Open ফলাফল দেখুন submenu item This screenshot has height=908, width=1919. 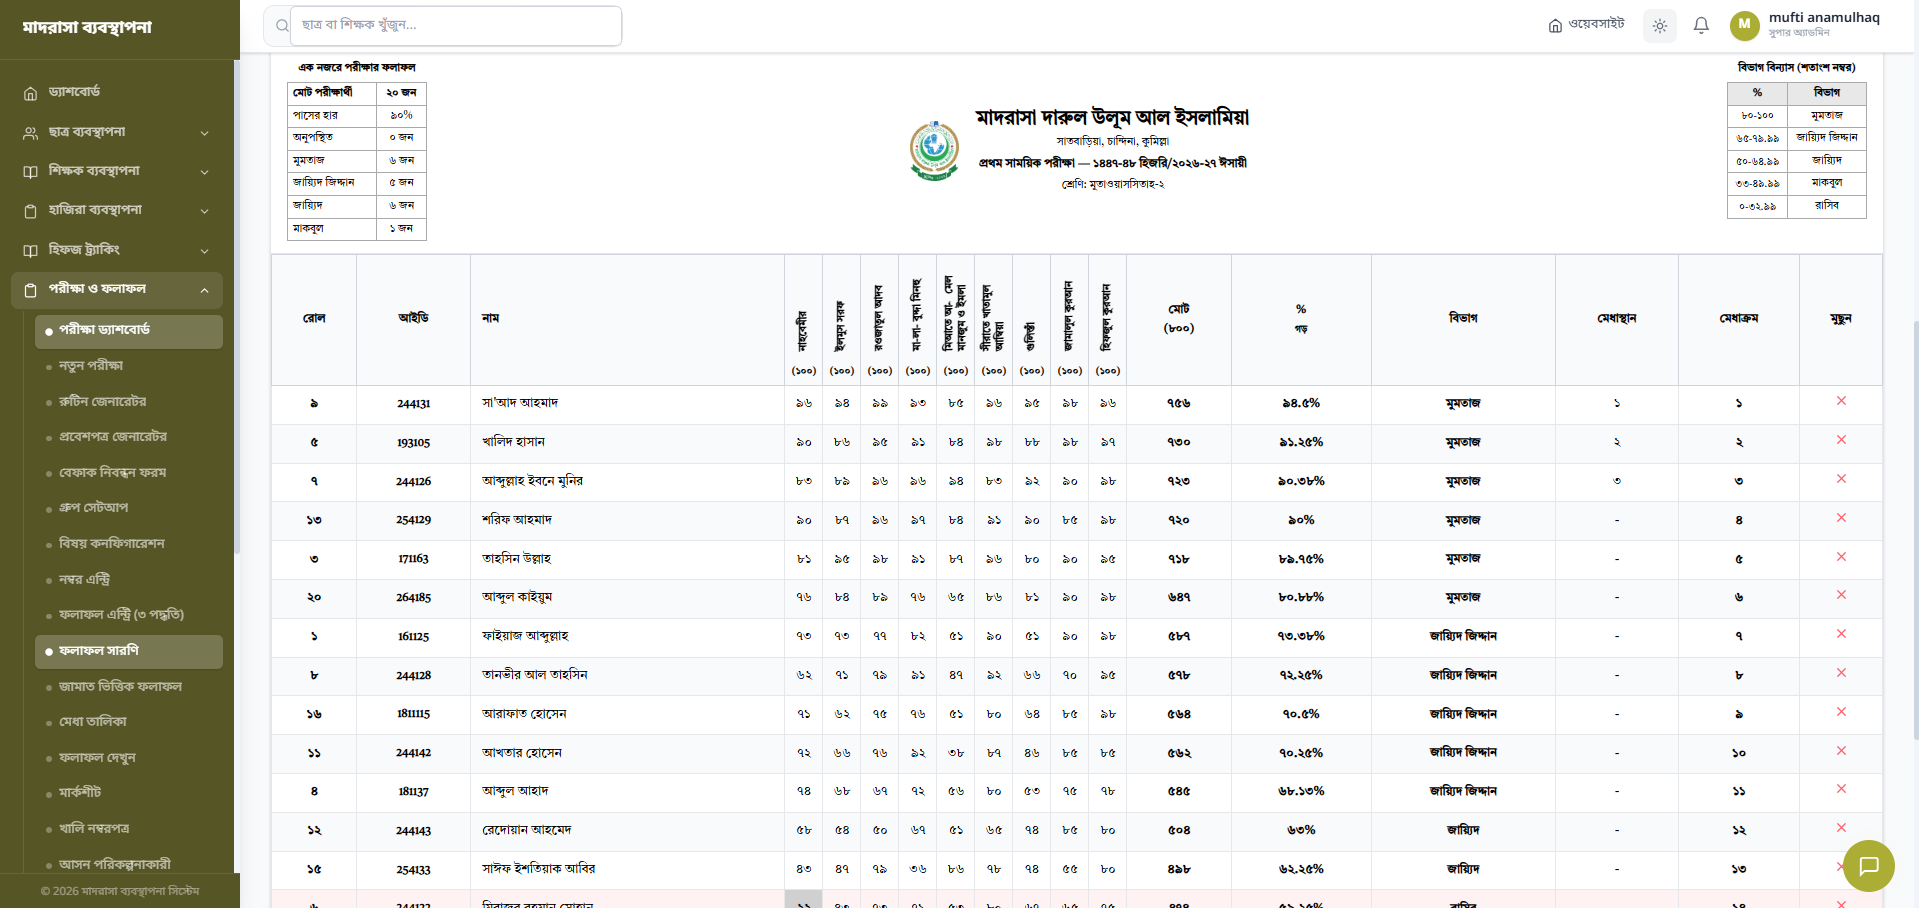(129, 758)
